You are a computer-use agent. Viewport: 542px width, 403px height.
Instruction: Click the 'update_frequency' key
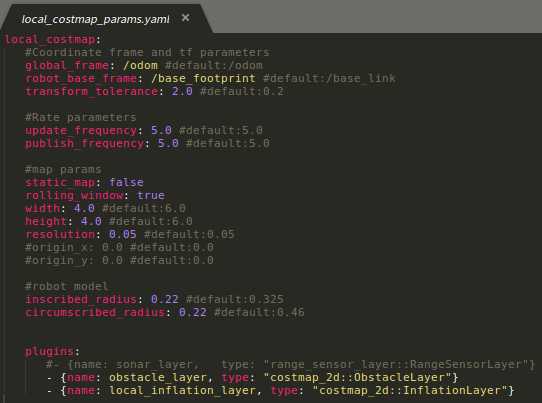(x=81, y=130)
